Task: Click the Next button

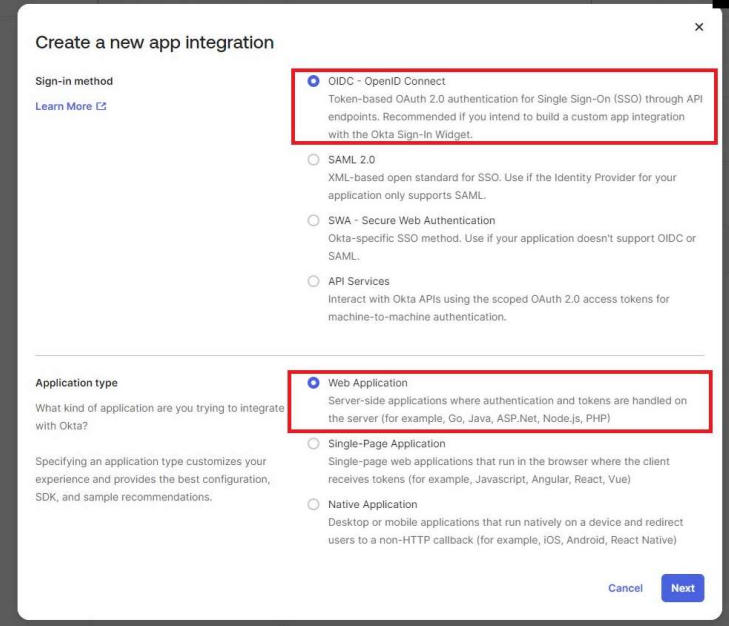Action: coord(682,588)
